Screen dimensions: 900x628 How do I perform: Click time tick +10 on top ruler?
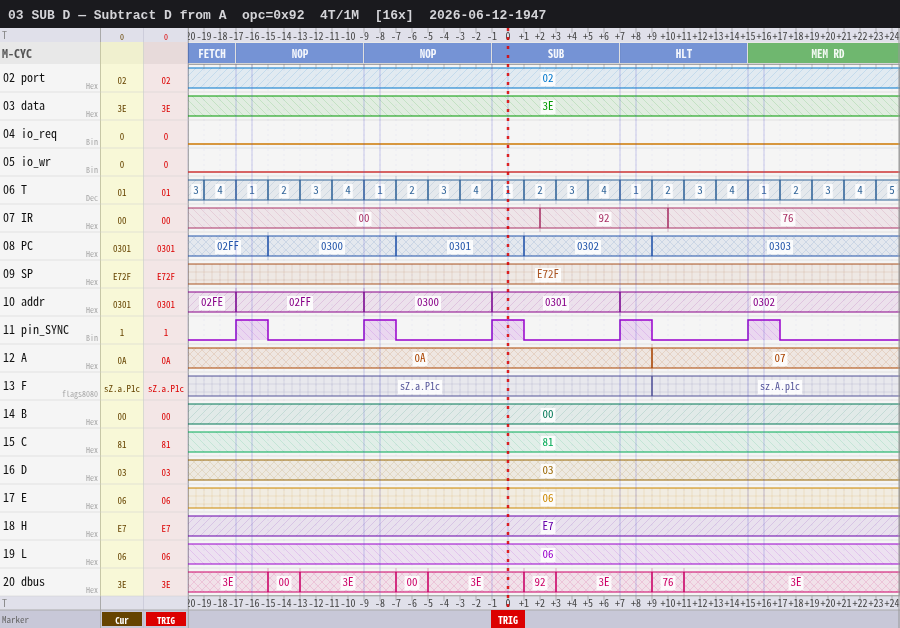[x=668, y=36]
